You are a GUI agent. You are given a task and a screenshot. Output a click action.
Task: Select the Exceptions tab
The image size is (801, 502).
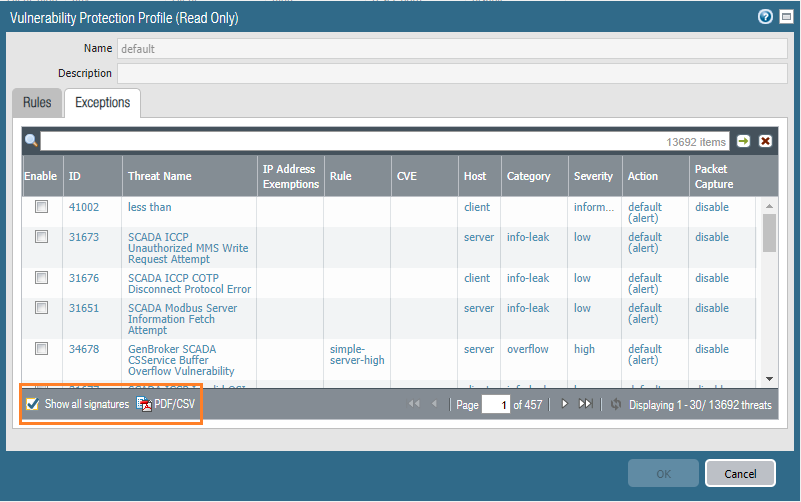coord(102,102)
